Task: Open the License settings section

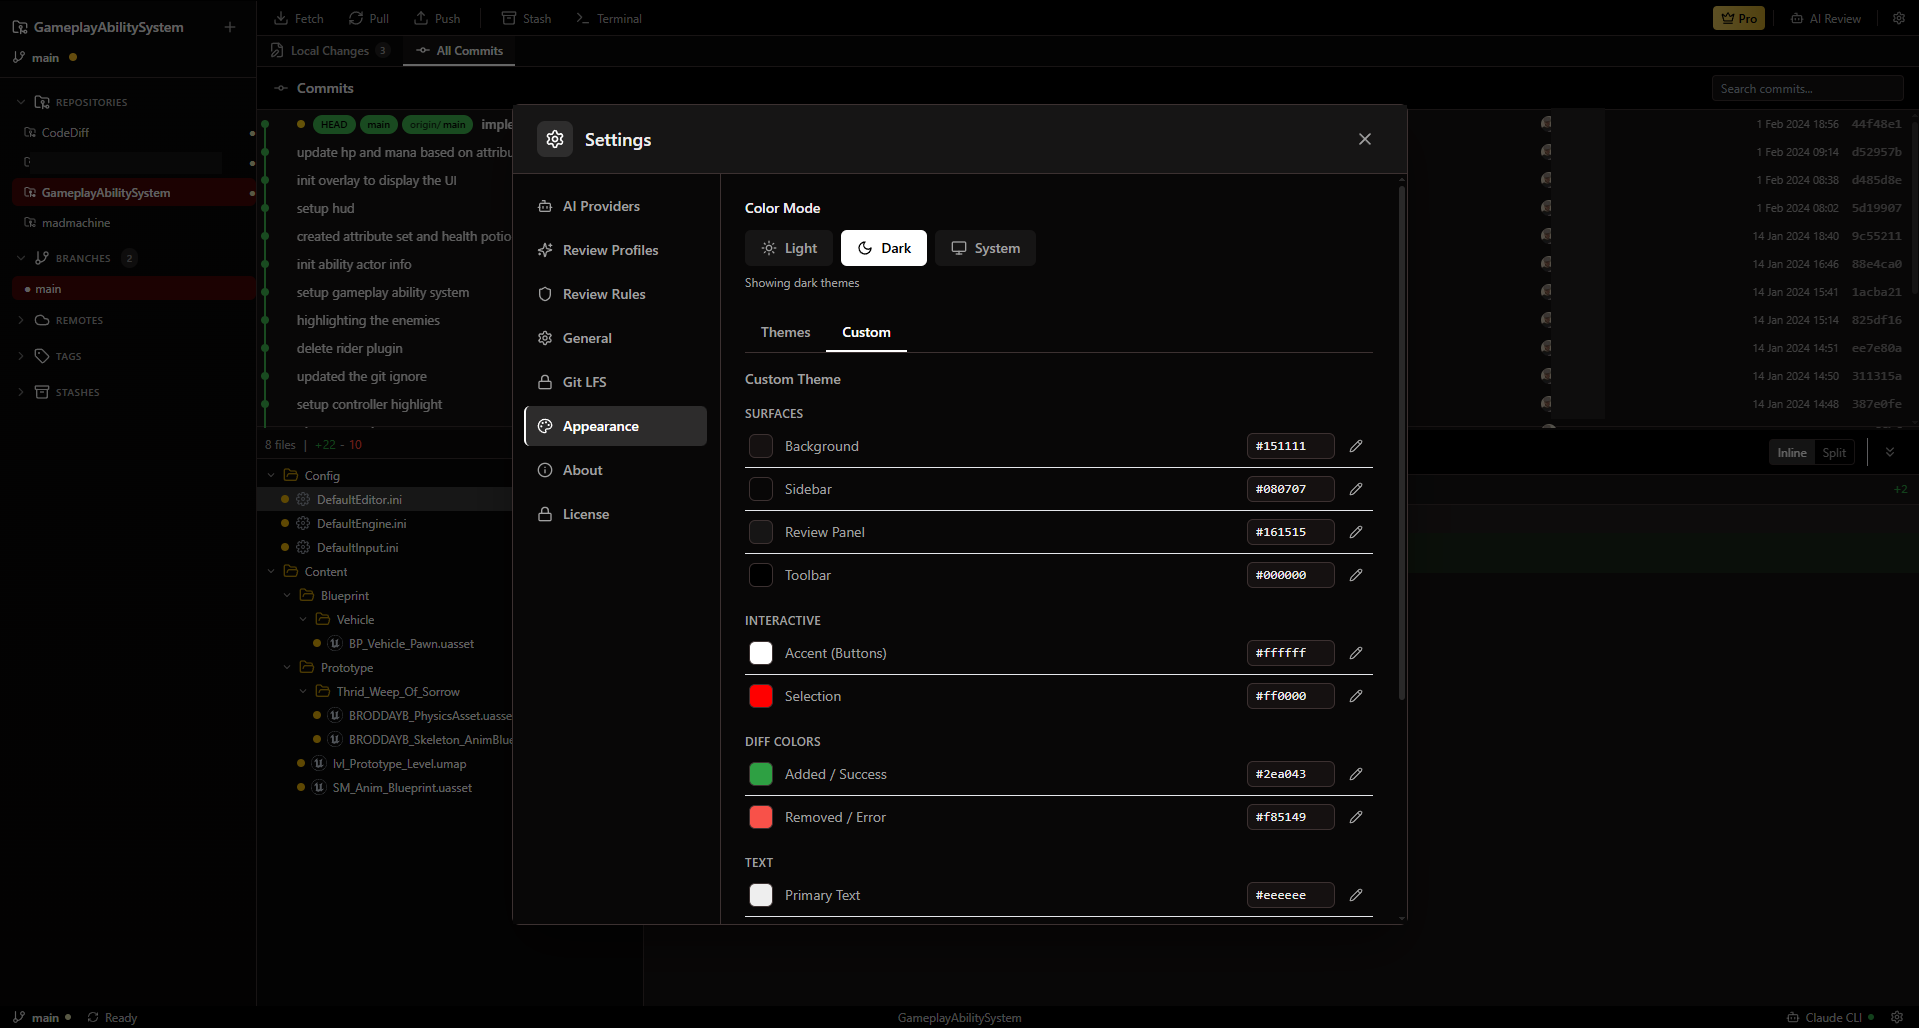Action: pyautogui.click(x=615, y=514)
